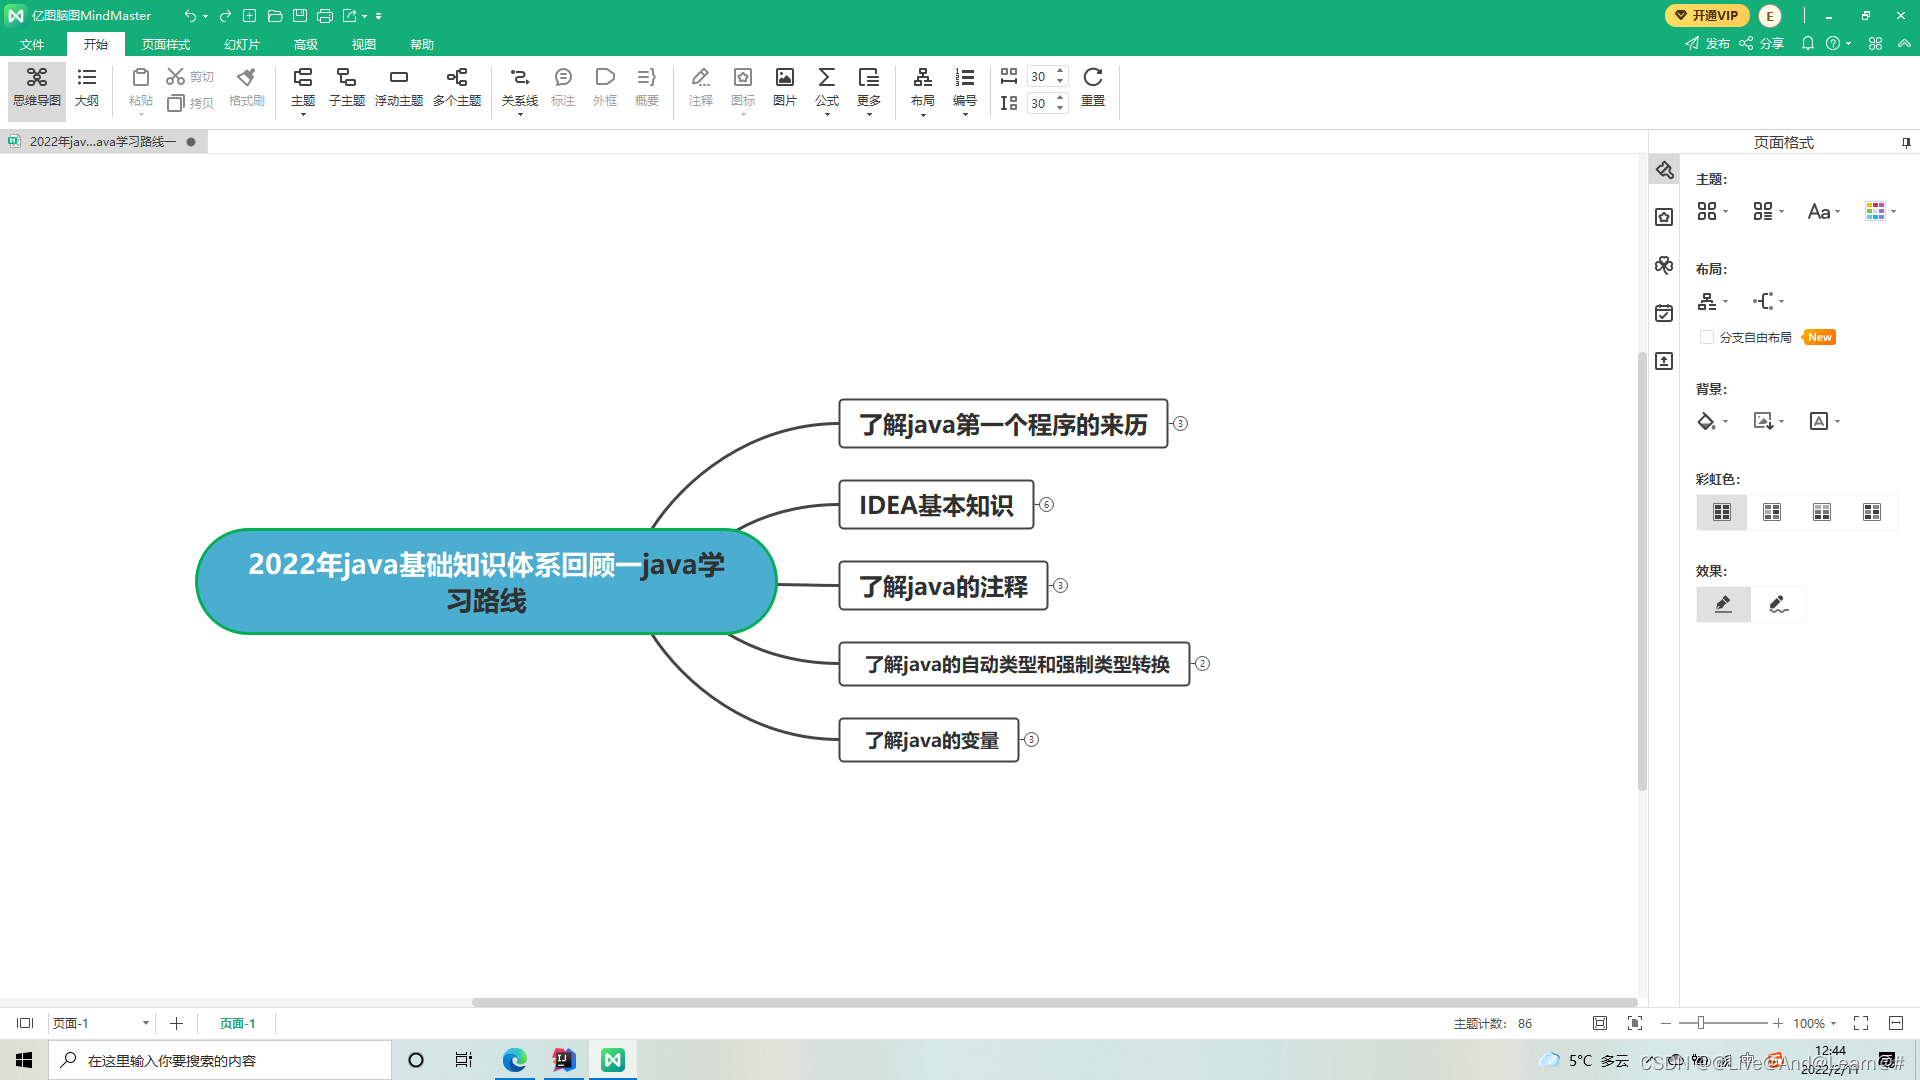1920x1080 pixels.
Task: Insert a 浮动主题 floating topic
Action: tap(399, 88)
